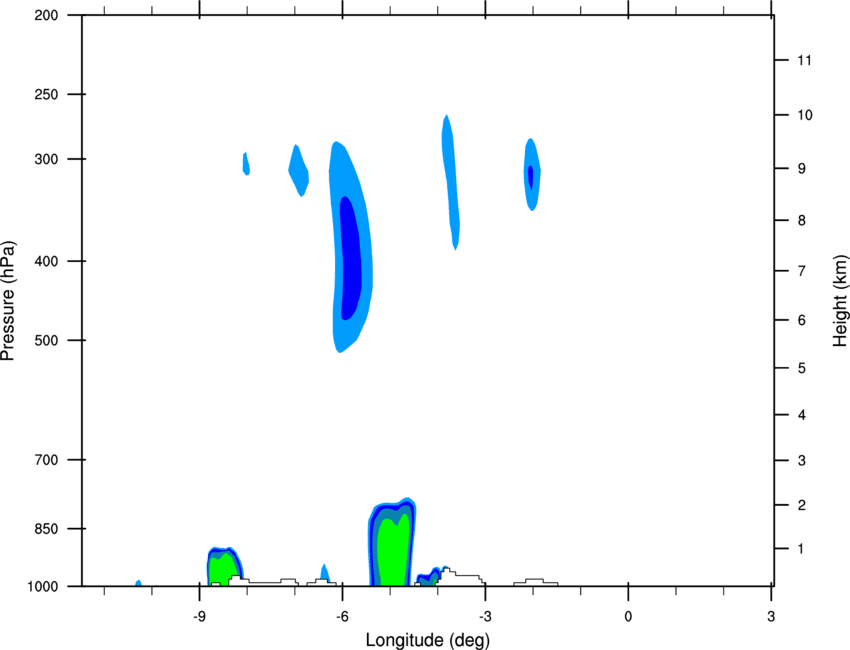850x650 pixels.
Task: Click the 'Pressure (hPa)' axis title
Action: pyautogui.click(x=8, y=301)
